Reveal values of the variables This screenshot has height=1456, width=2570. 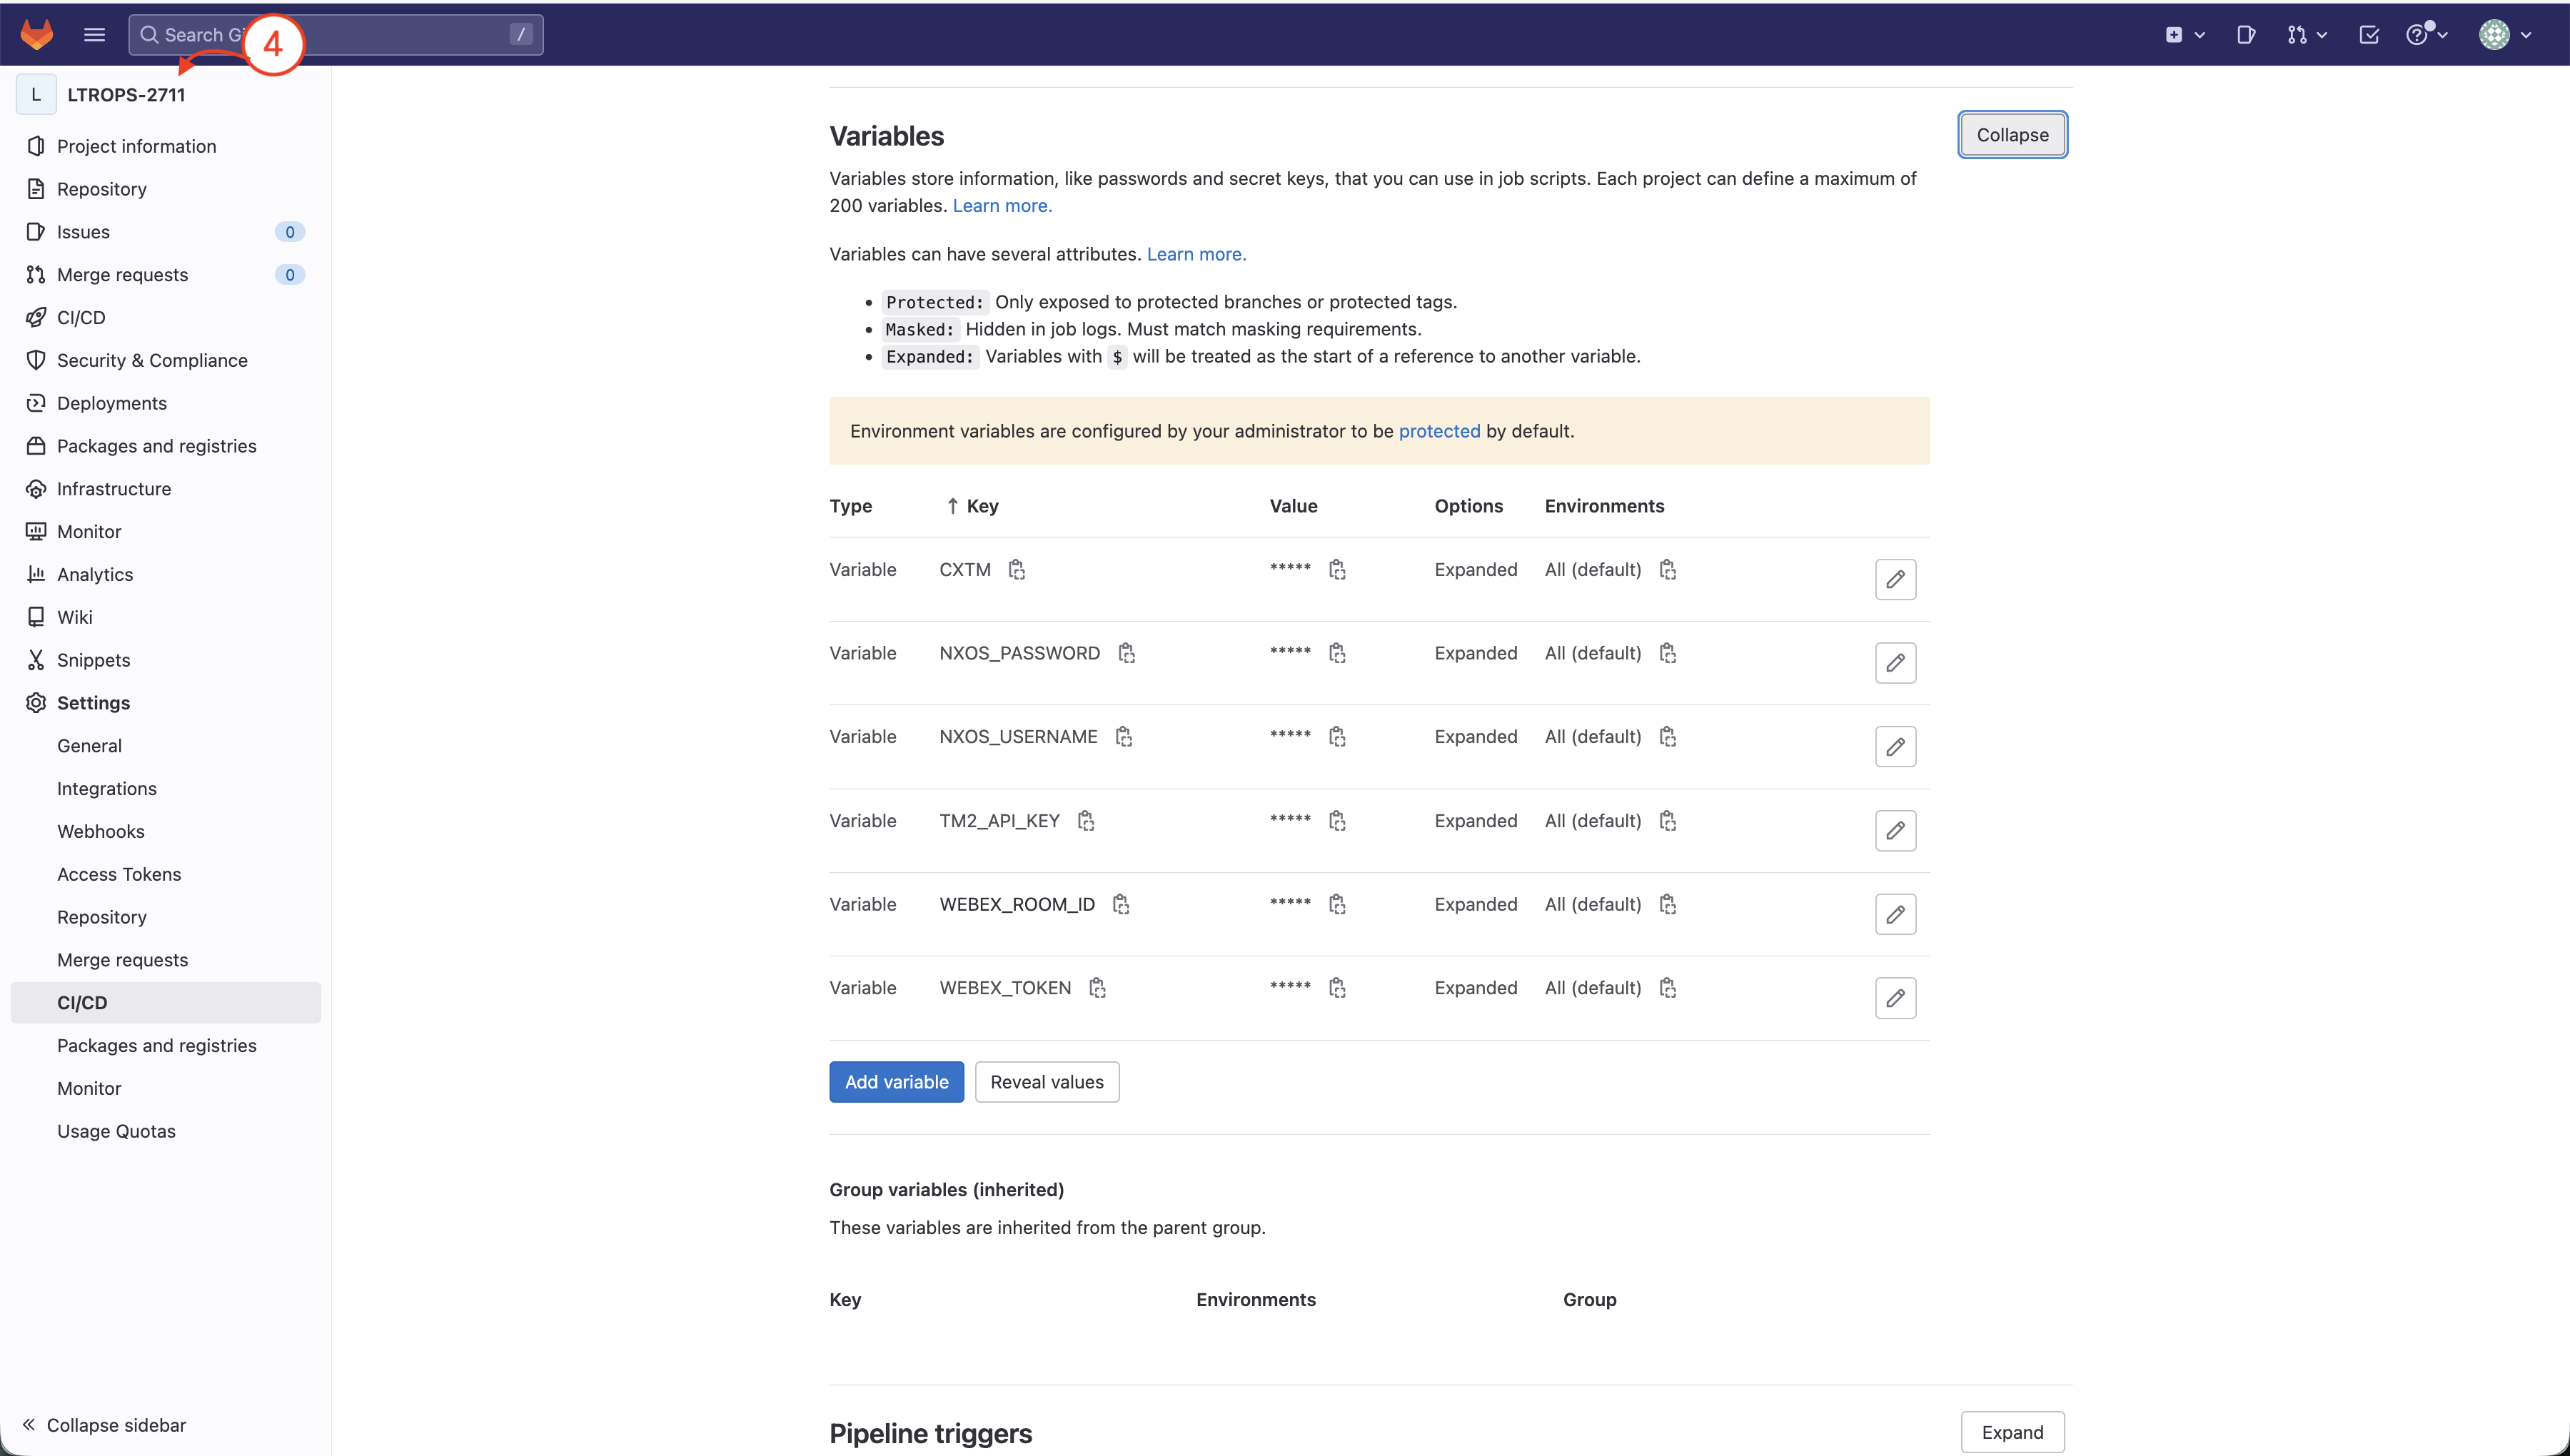coord(1046,1082)
